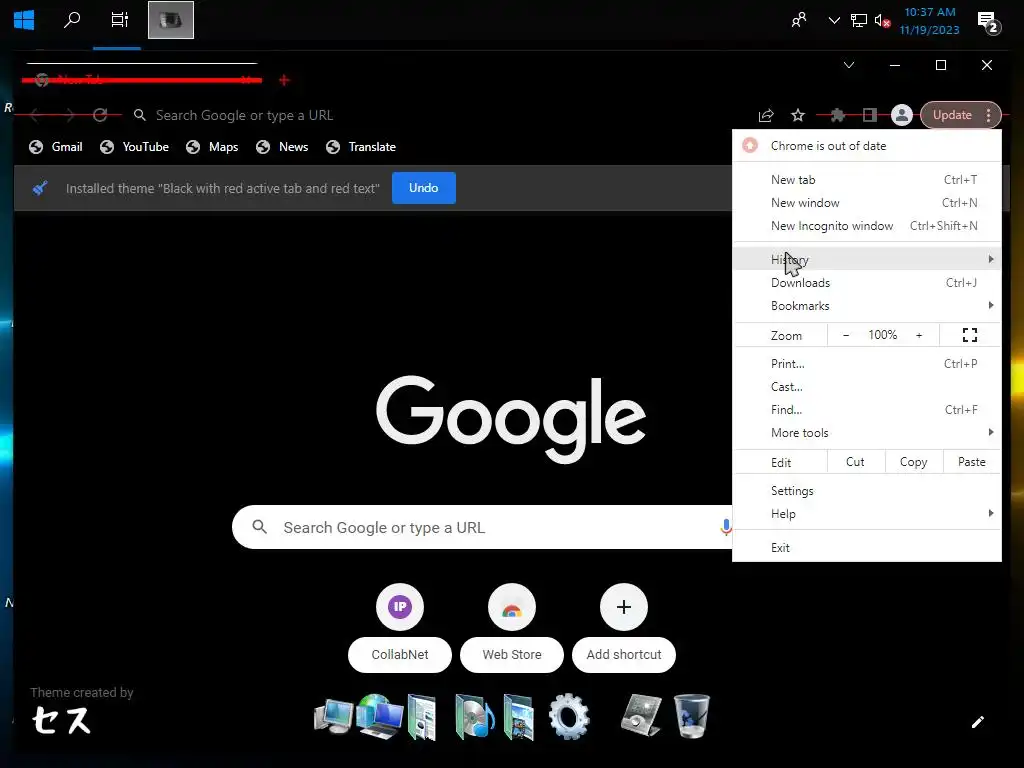The width and height of the screenshot is (1024, 768).
Task: Open the new tab plus button
Action: tap(283, 80)
